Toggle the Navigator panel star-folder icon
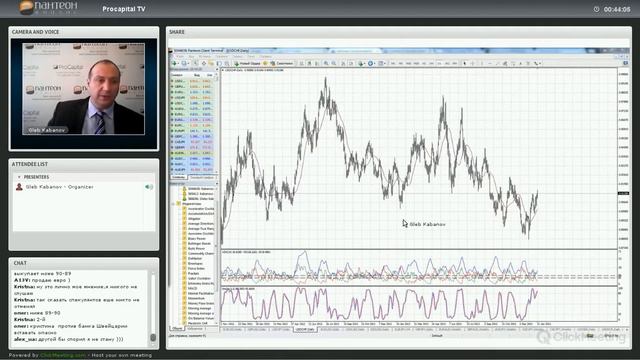This screenshot has height=360, width=640. (x=211, y=63)
